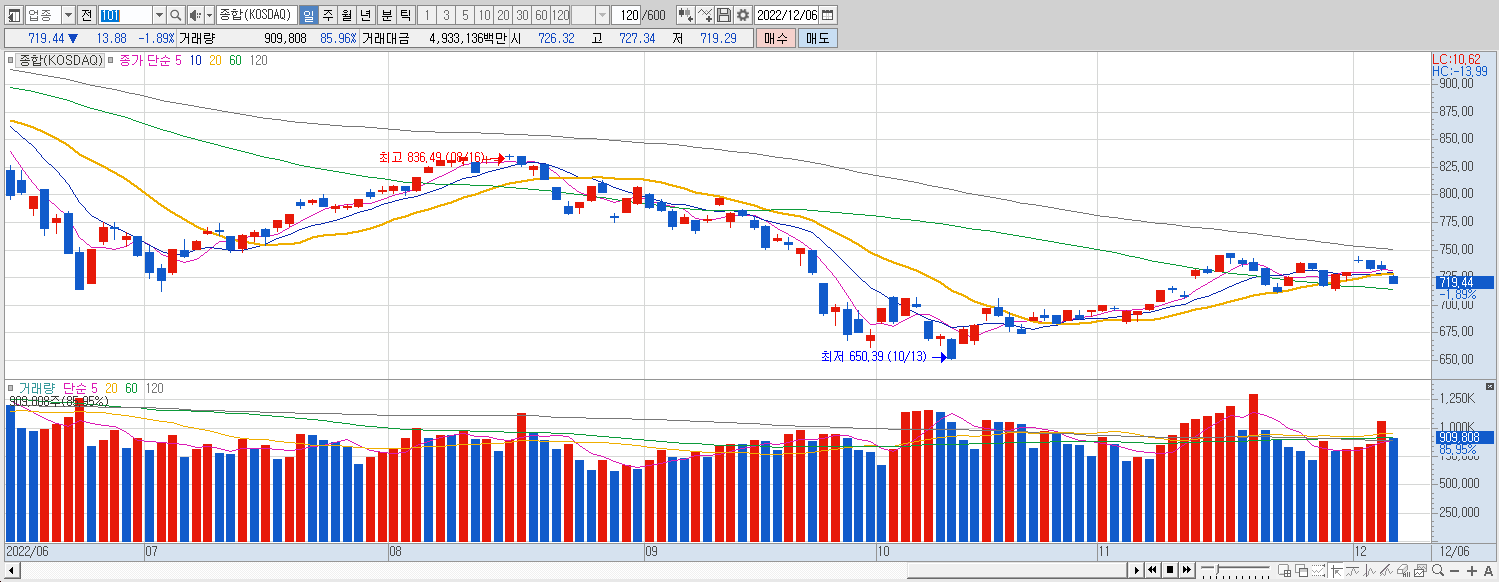Click the fast-forward button in chart replay
Viewport: 1499px width, 582px height.
[x=1186, y=570]
